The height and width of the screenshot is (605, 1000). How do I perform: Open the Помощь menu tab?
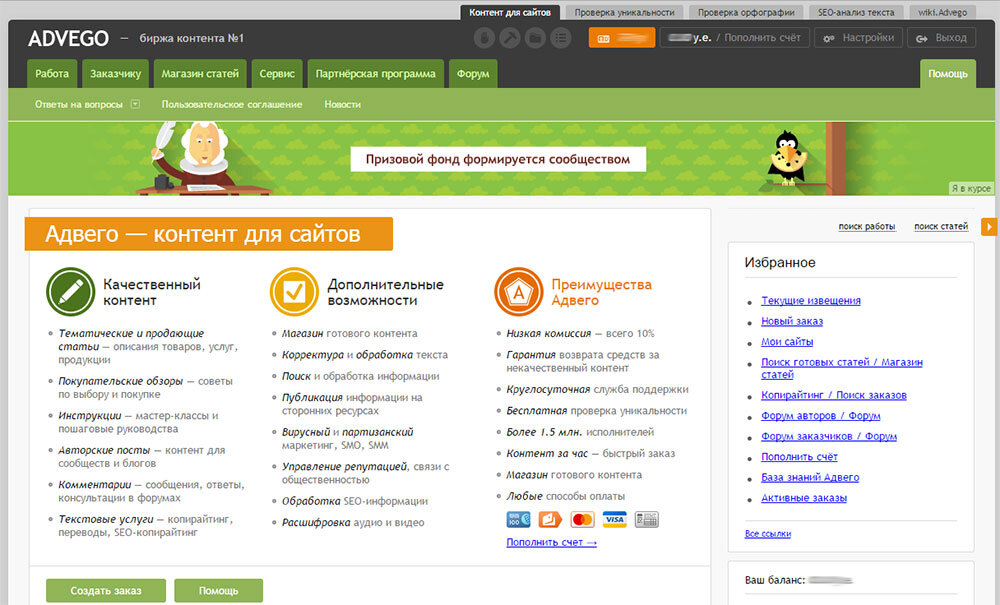pyautogui.click(x=948, y=73)
